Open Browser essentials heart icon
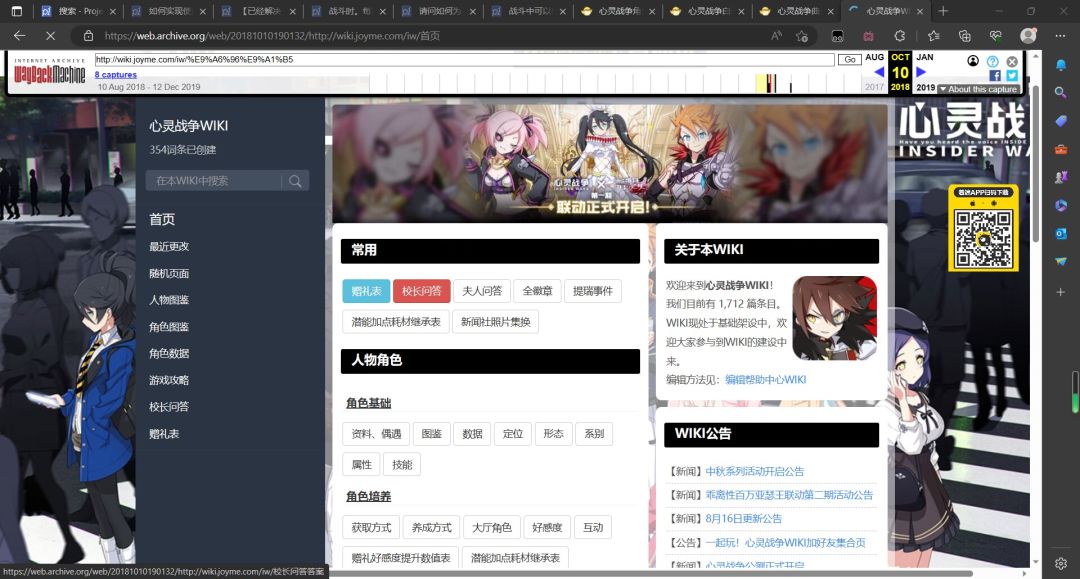Viewport: 1080px width, 579px height. click(x=995, y=36)
